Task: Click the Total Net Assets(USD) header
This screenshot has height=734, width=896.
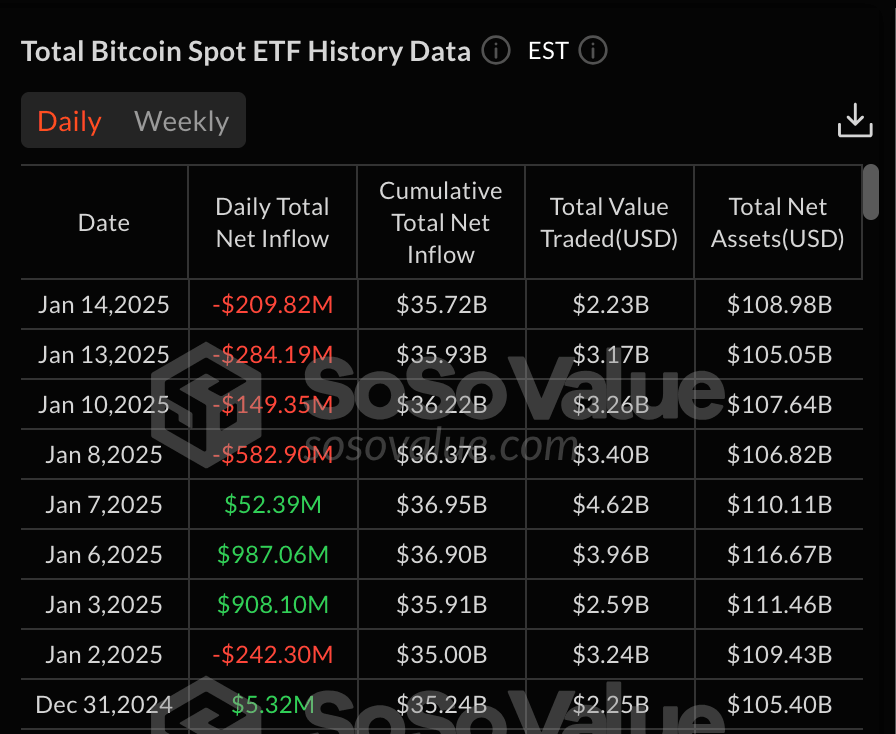Action: 778,223
